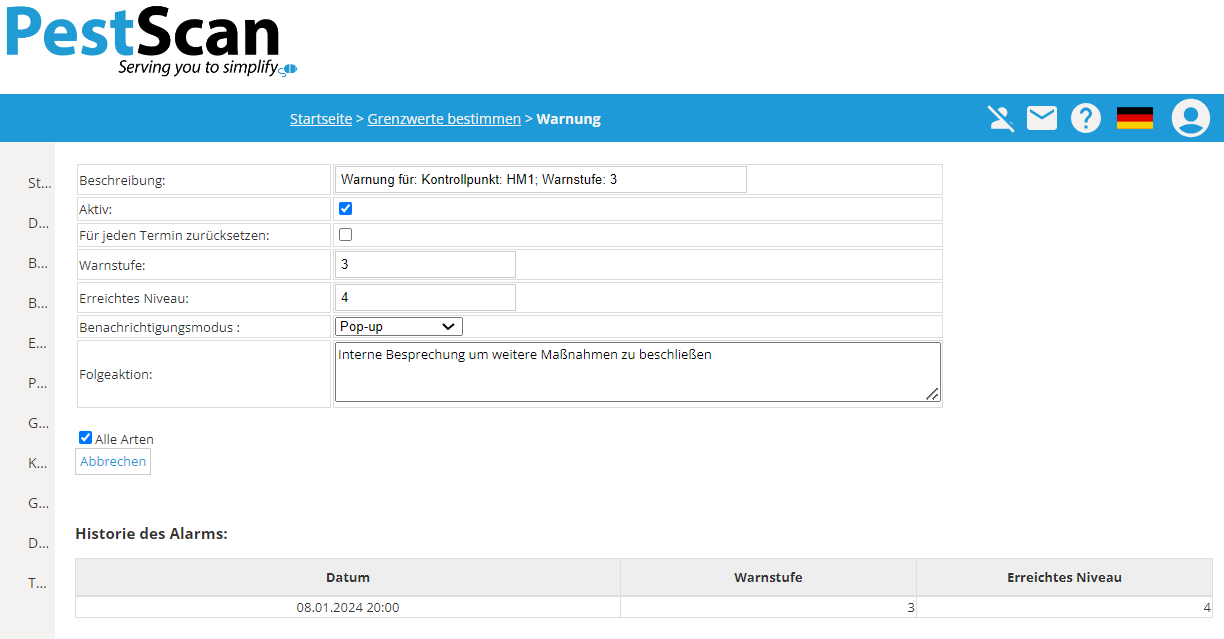1224x639 pixels.
Task: Click the Erreichtes Niveau column header
Action: click(1064, 577)
